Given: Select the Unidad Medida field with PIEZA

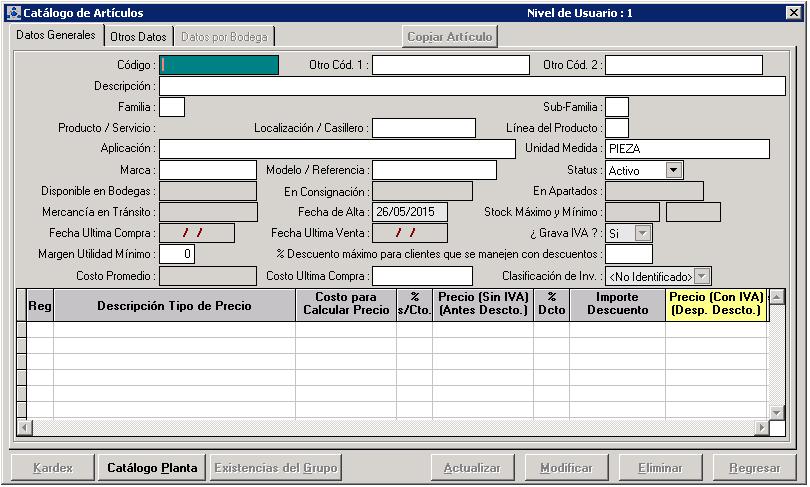Looking at the screenshot, I should [x=687, y=149].
